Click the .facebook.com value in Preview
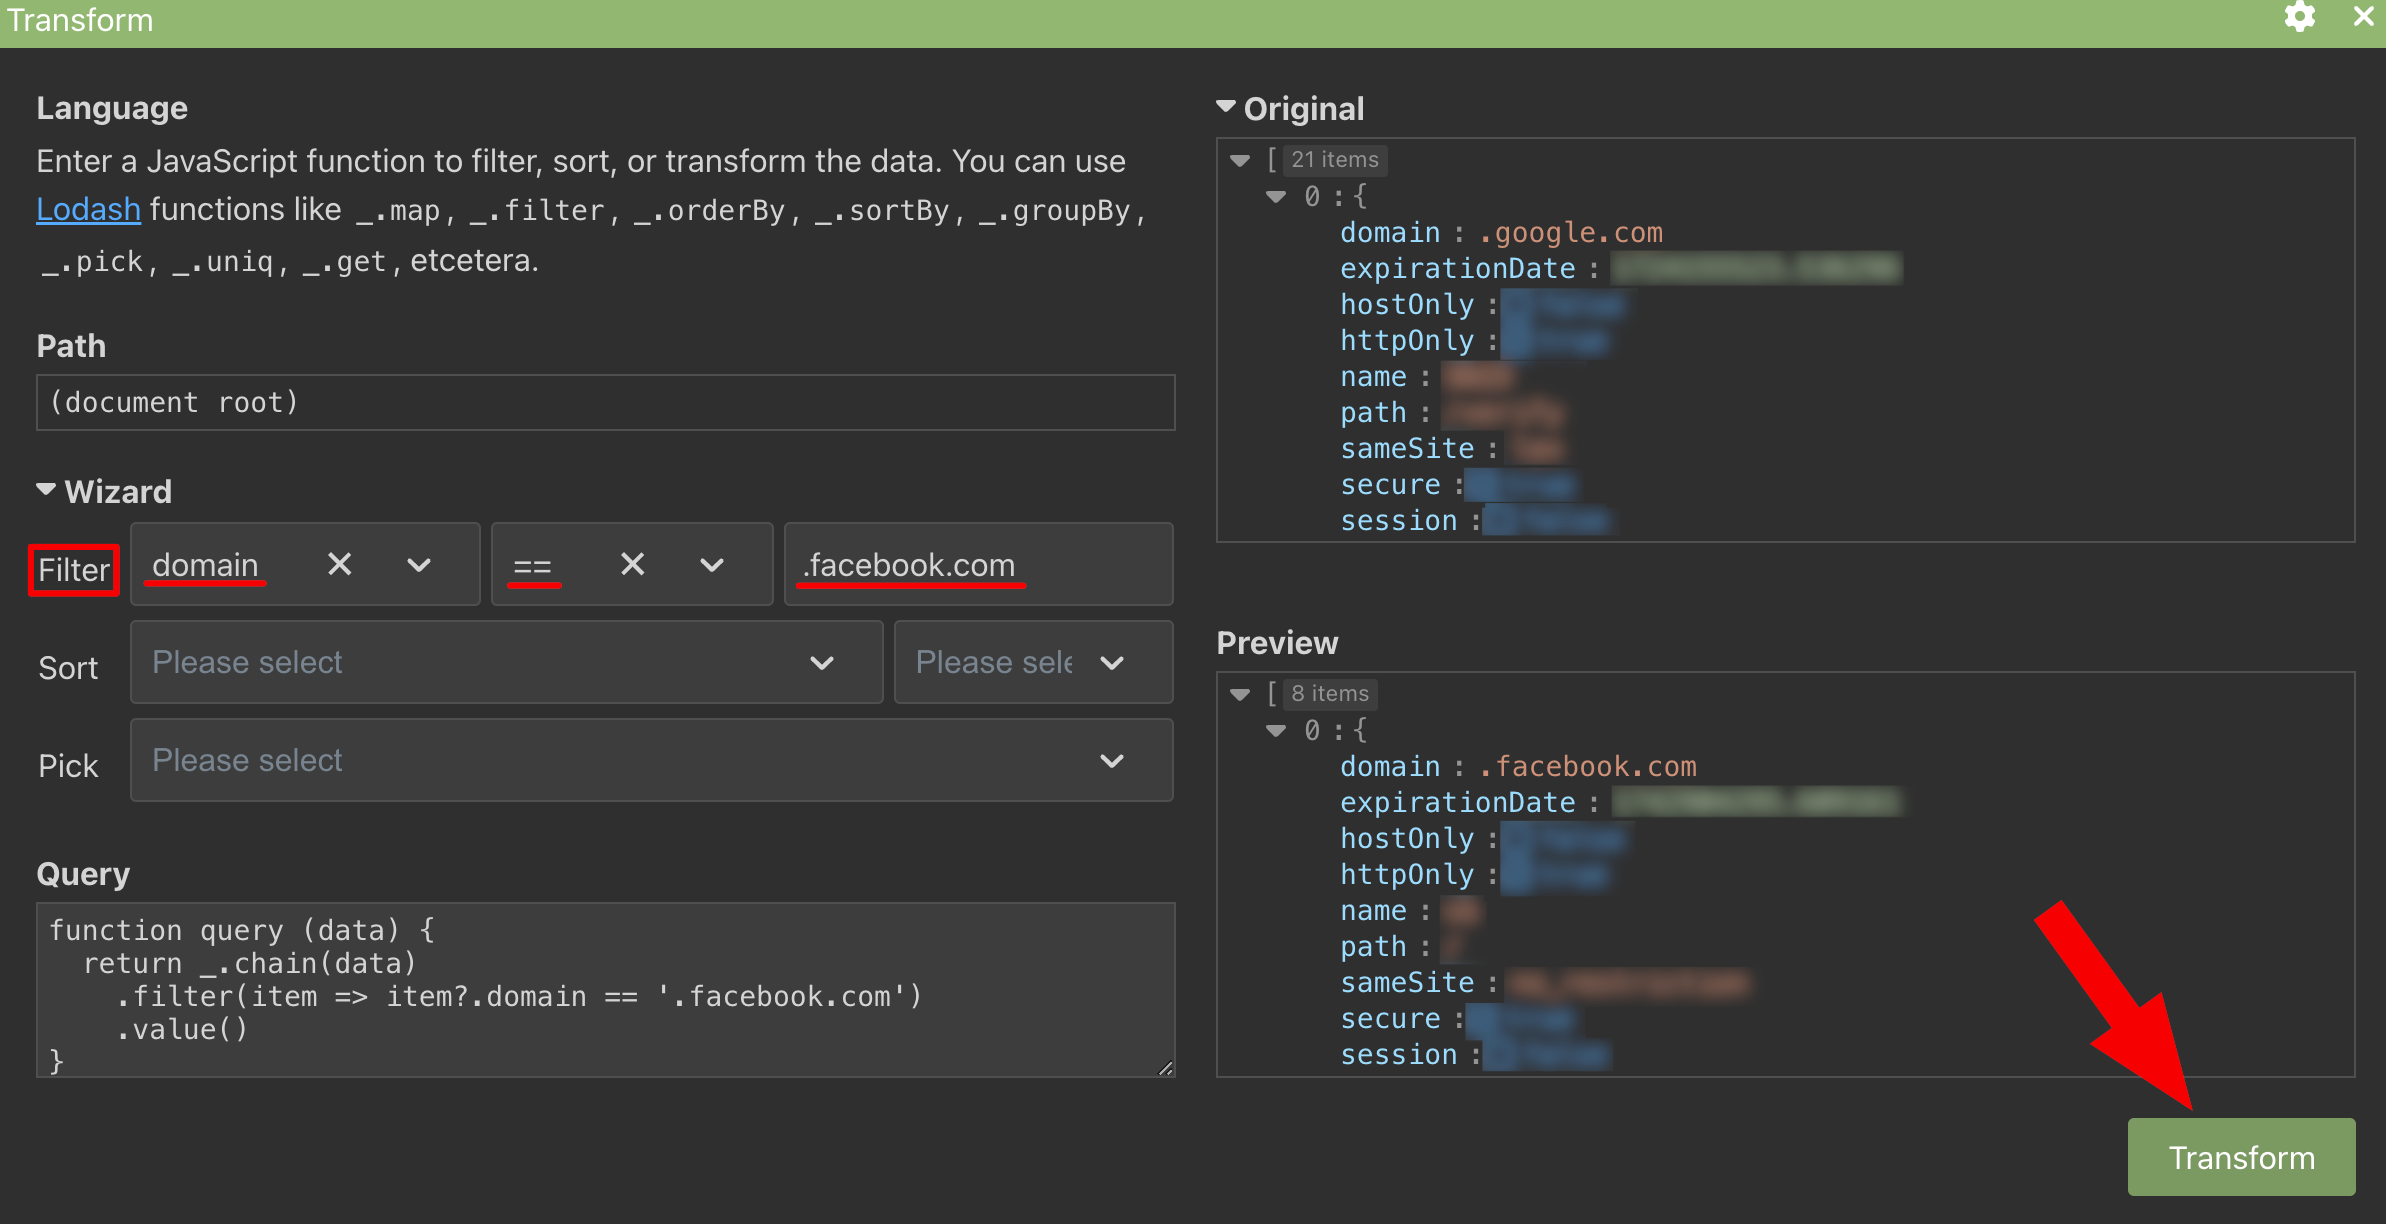 click(1588, 766)
